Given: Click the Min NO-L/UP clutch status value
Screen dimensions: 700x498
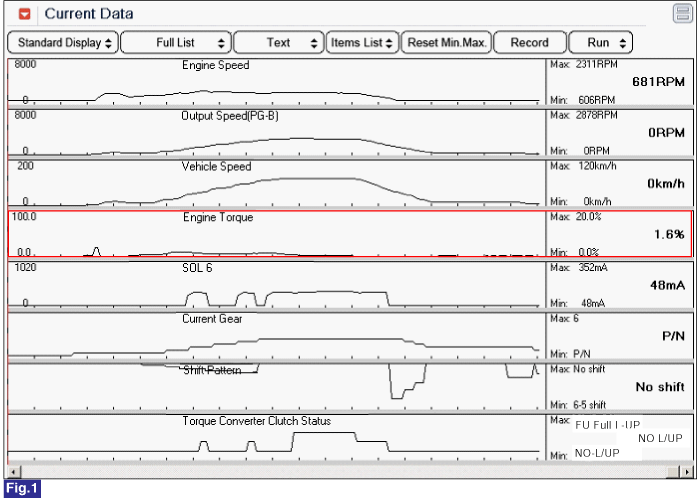Looking at the screenshot, I should click(x=585, y=454).
